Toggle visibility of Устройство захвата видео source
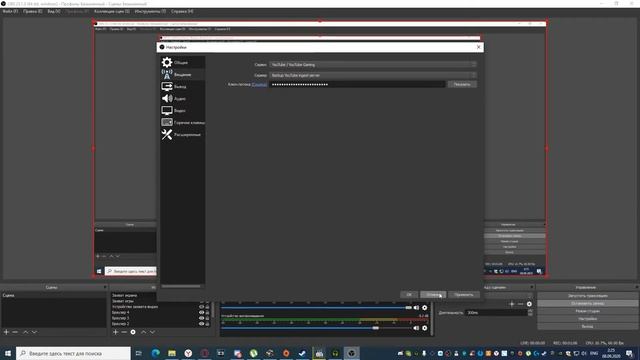The height and width of the screenshot is (360, 640). [x=201, y=307]
